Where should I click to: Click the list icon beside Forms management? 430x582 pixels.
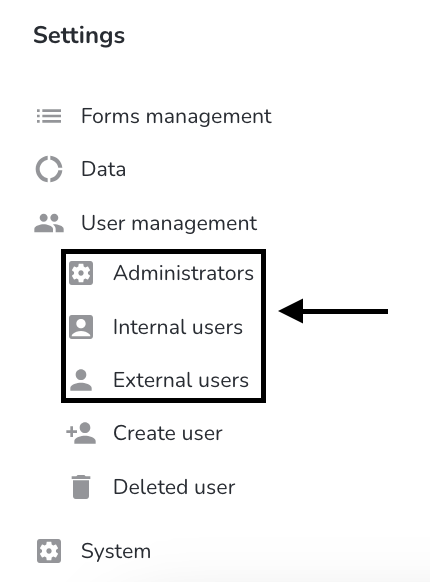tap(49, 116)
